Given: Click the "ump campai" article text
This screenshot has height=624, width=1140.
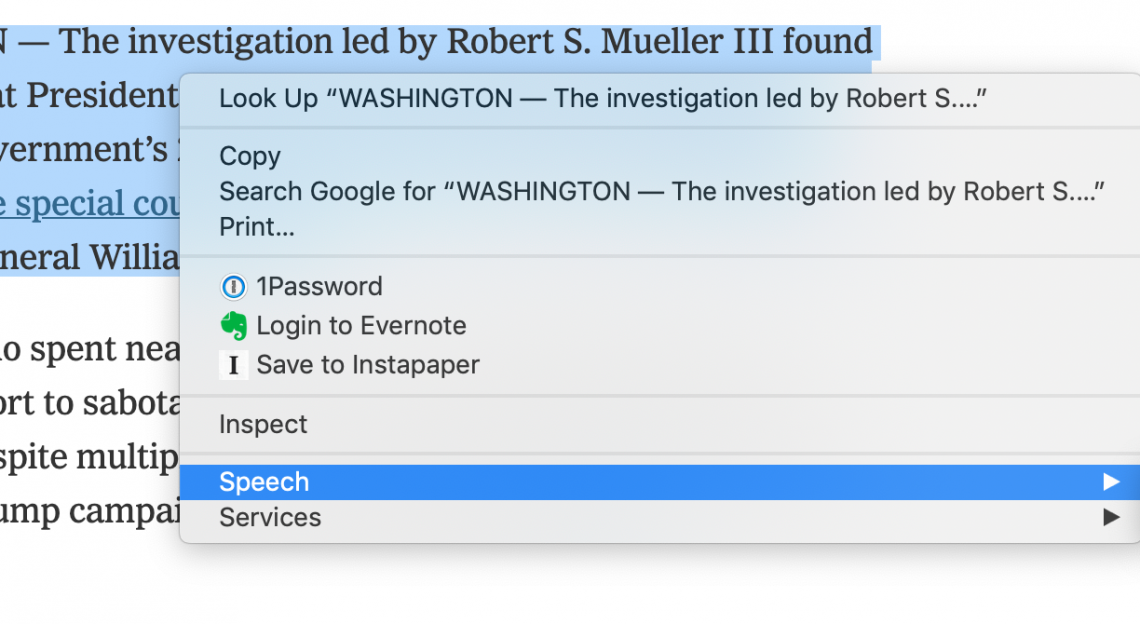Looking at the screenshot, I should point(90,511).
